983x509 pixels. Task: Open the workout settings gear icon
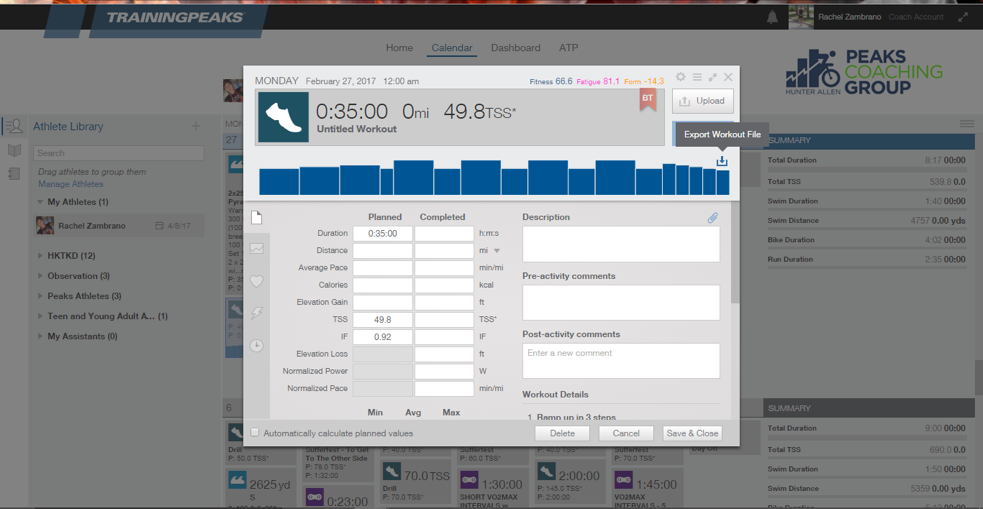pyautogui.click(x=681, y=77)
